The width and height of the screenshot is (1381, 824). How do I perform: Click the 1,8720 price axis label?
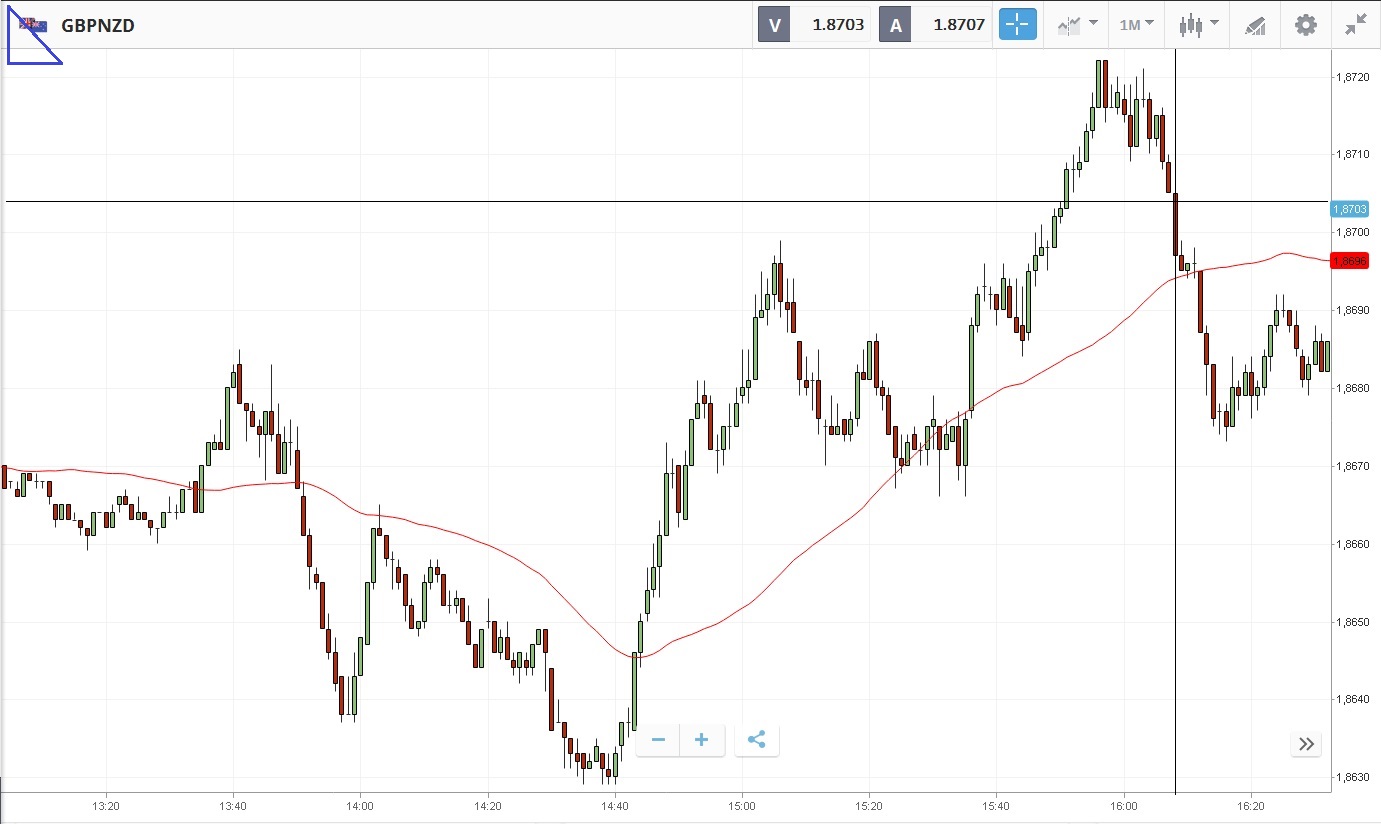(x=1352, y=77)
